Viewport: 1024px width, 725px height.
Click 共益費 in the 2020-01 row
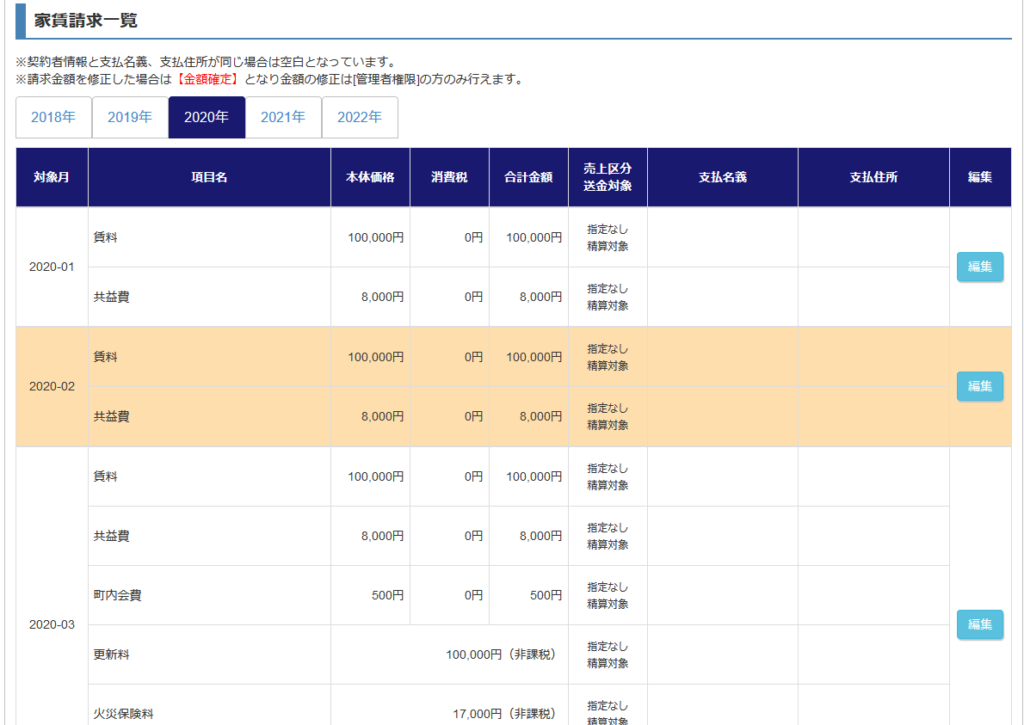pyautogui.click(x=112, y=297)
